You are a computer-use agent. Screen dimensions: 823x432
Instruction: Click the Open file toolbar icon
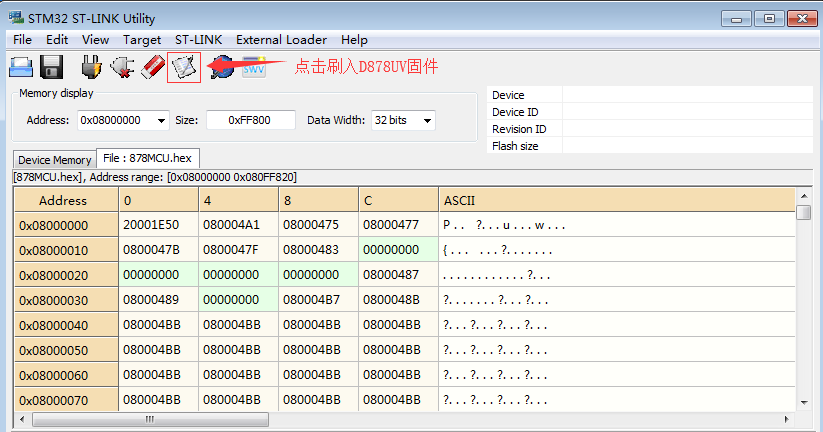coord(21,67)
